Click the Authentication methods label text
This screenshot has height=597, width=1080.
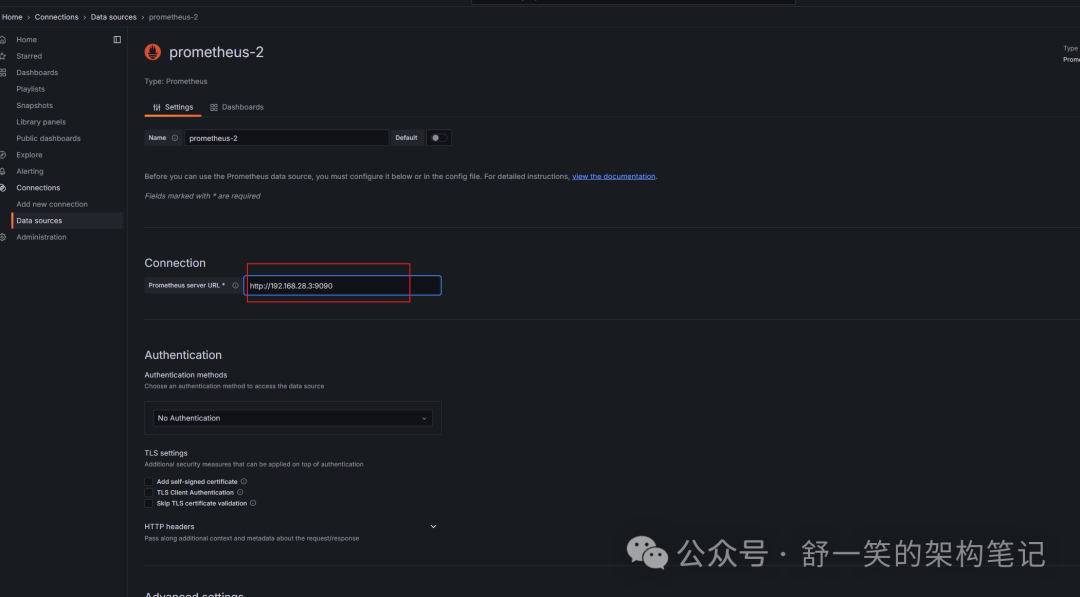point(185,375)
